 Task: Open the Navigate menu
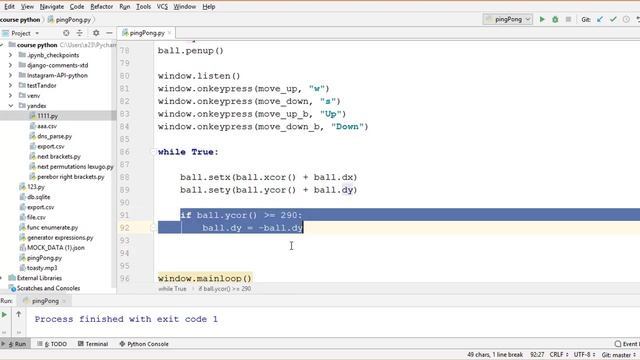pyautogui.click(x=52, y=7)
